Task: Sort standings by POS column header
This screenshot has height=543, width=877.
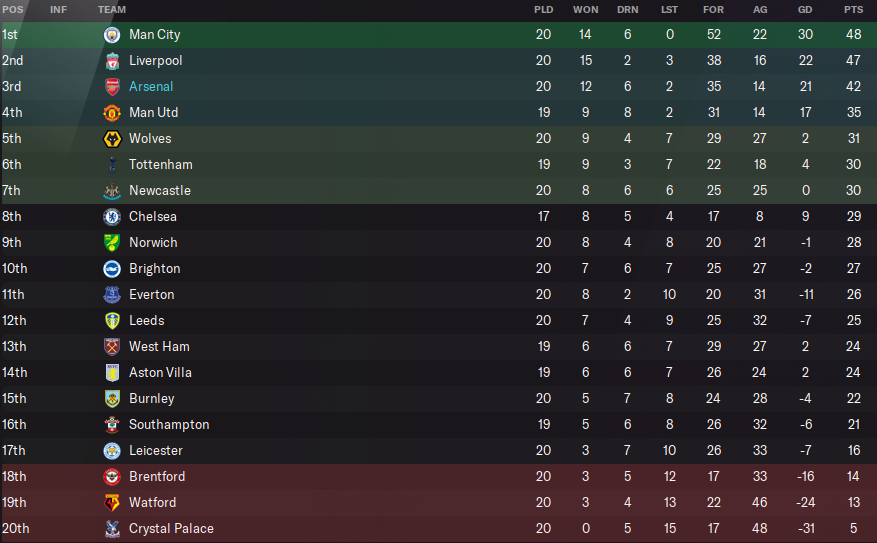Action: (x=11, y=9)
